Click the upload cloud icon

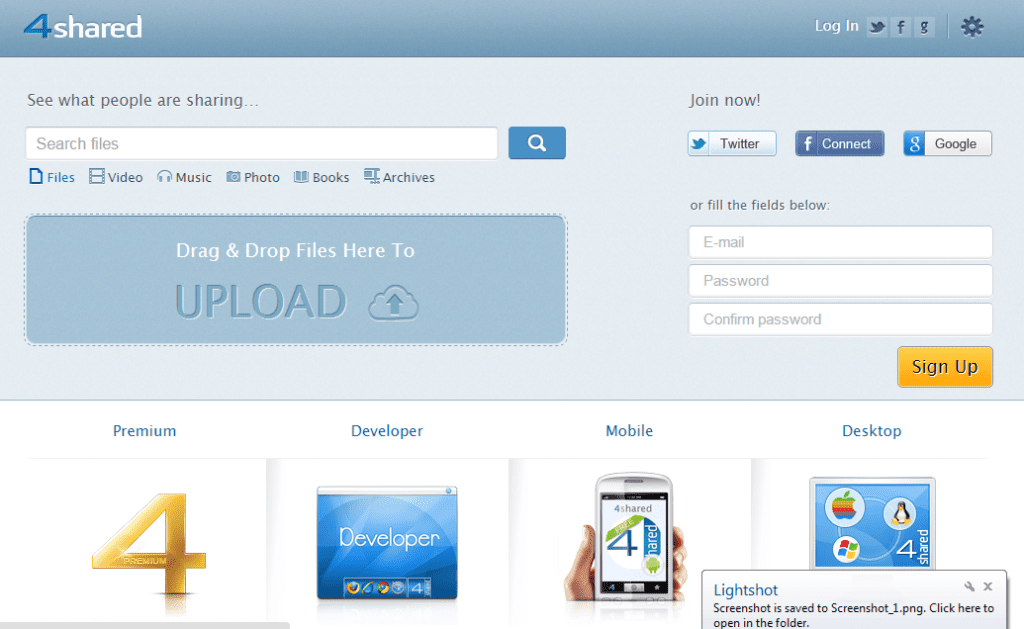[393, 302]
